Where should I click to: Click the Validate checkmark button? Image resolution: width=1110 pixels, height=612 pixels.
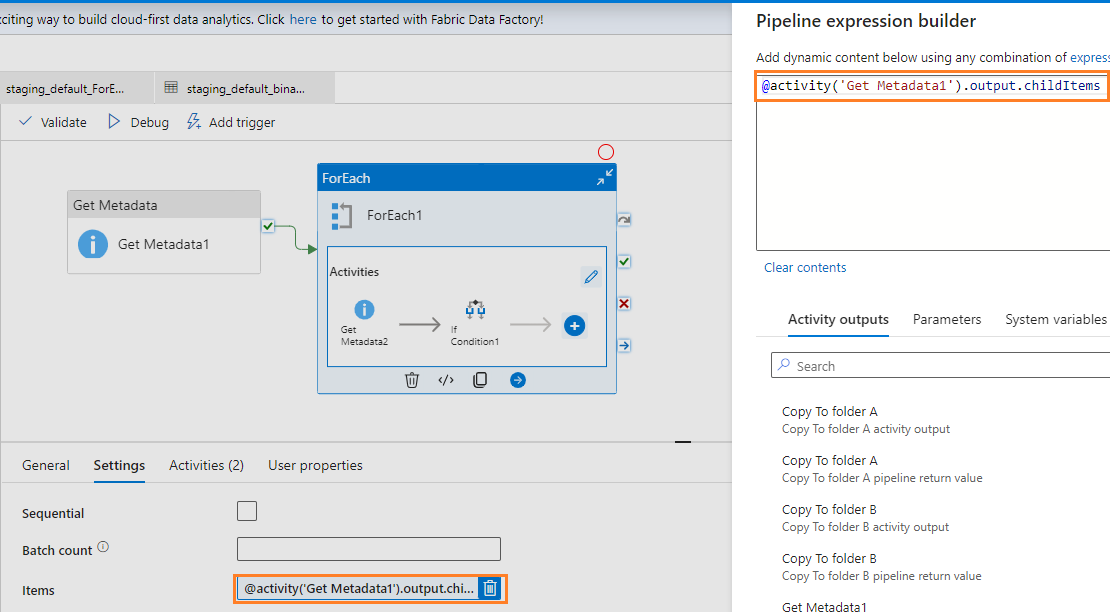point(52,122)
